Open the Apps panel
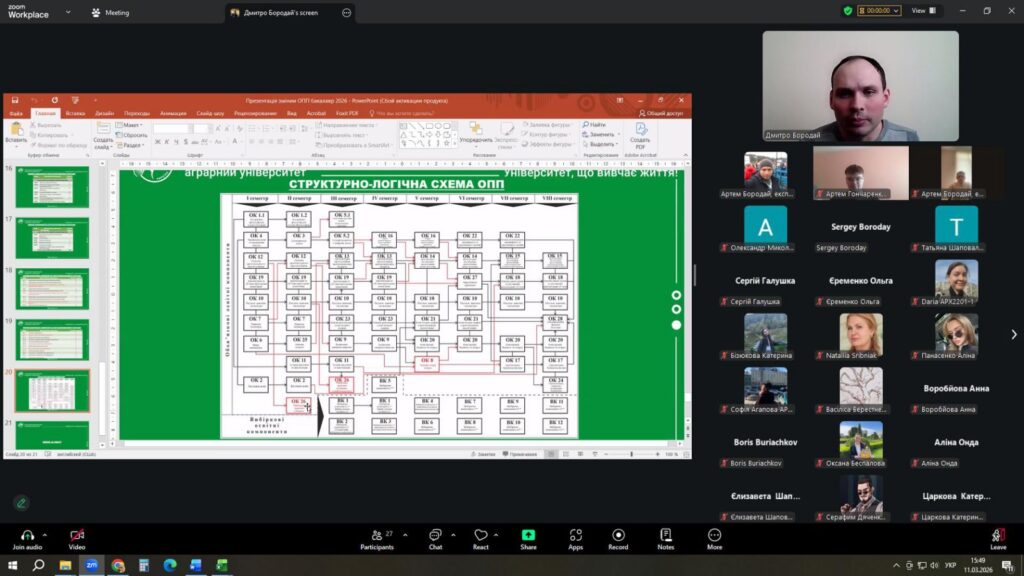The height and width of the screenshot is (576, 1024). [575, 535]
